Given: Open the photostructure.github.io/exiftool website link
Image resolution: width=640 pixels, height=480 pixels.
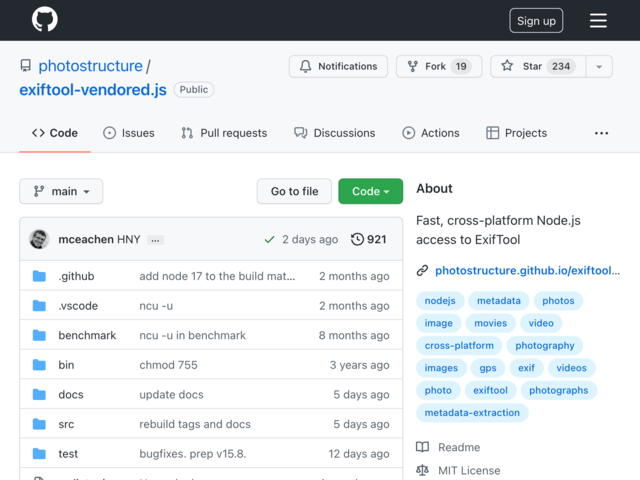Looking at the screenshot, I should coord(527,270).
